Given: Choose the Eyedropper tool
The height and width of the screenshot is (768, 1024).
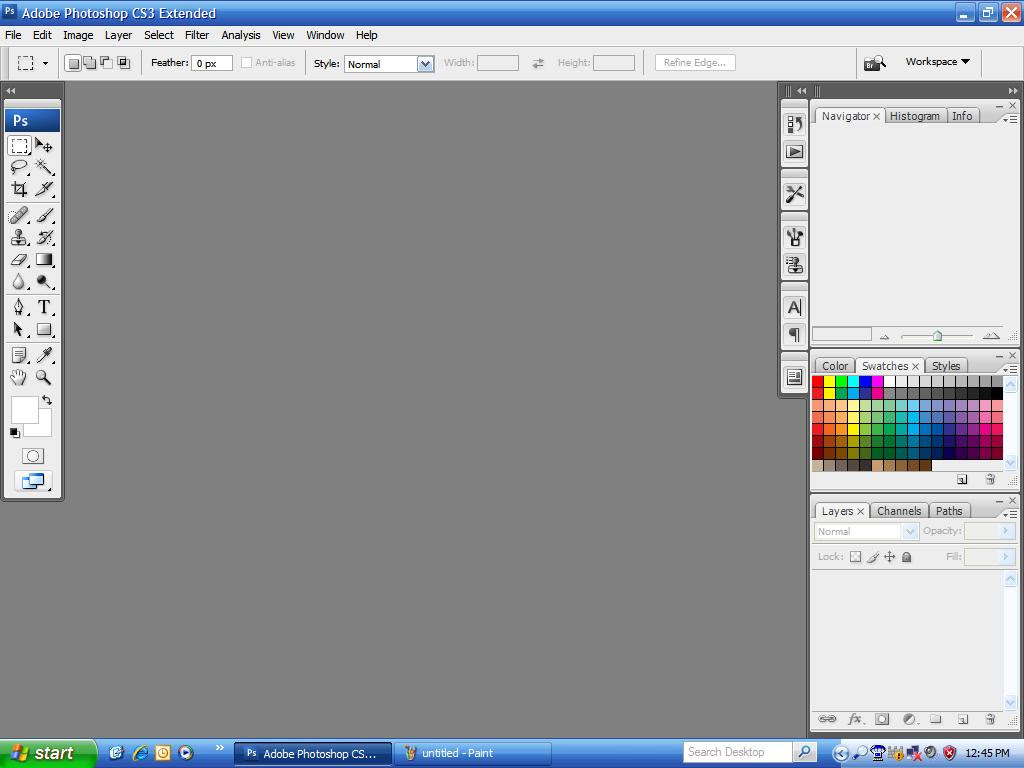Looking at the screenshot, I should [x=44, y=355].
